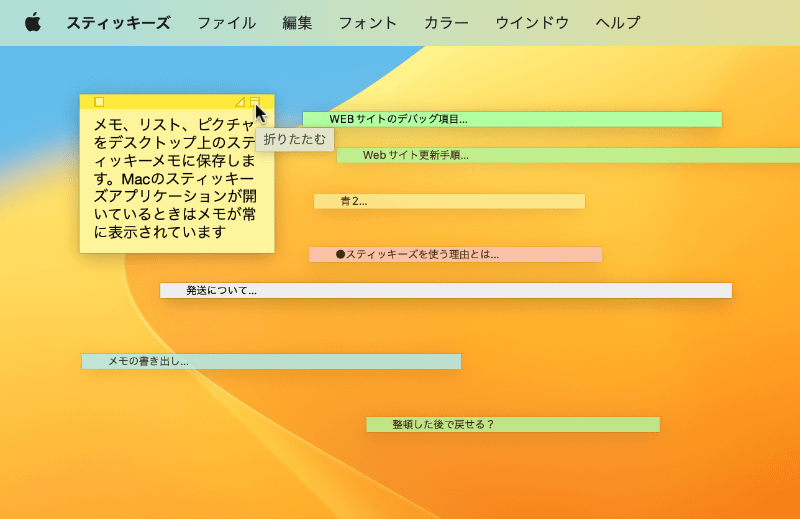Close the yellow sticky note with its square button

click(99, 102)
